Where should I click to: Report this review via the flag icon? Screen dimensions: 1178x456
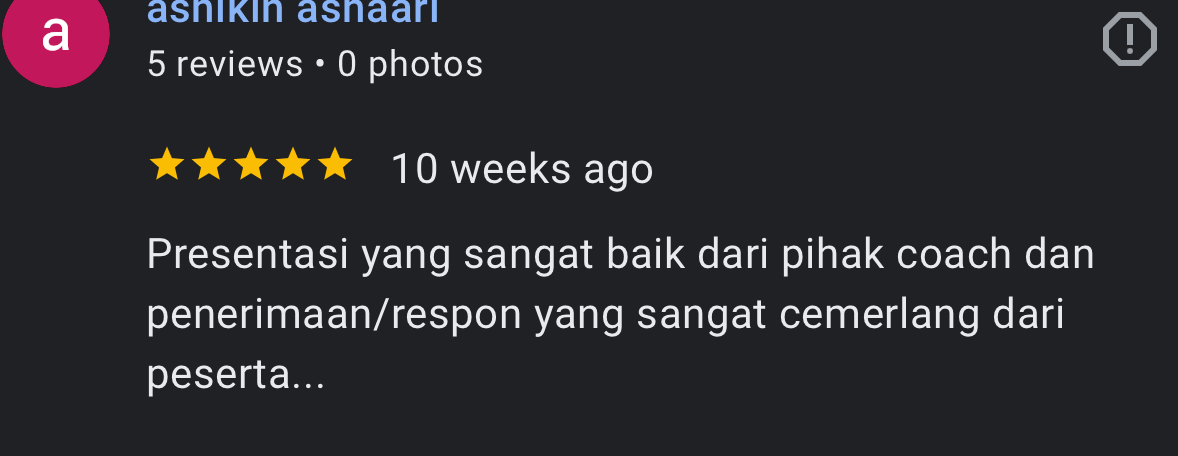click(x=1129, y=39)
